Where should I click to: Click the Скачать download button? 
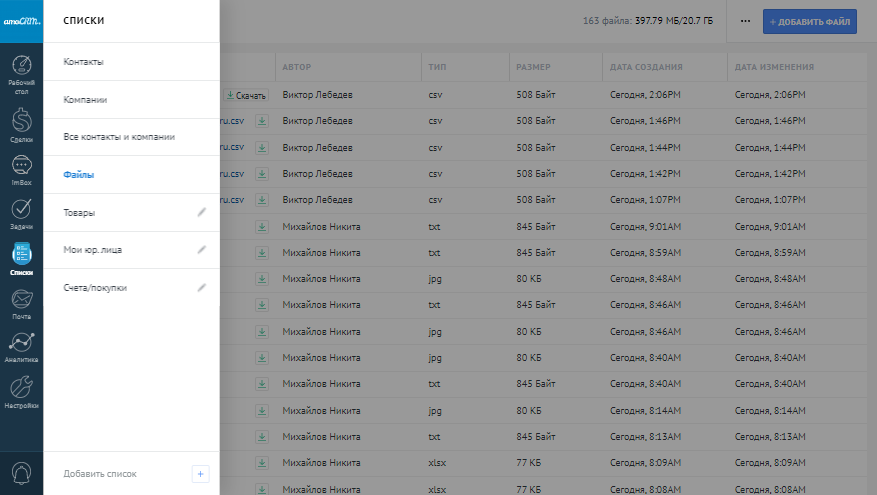(246, 96)
